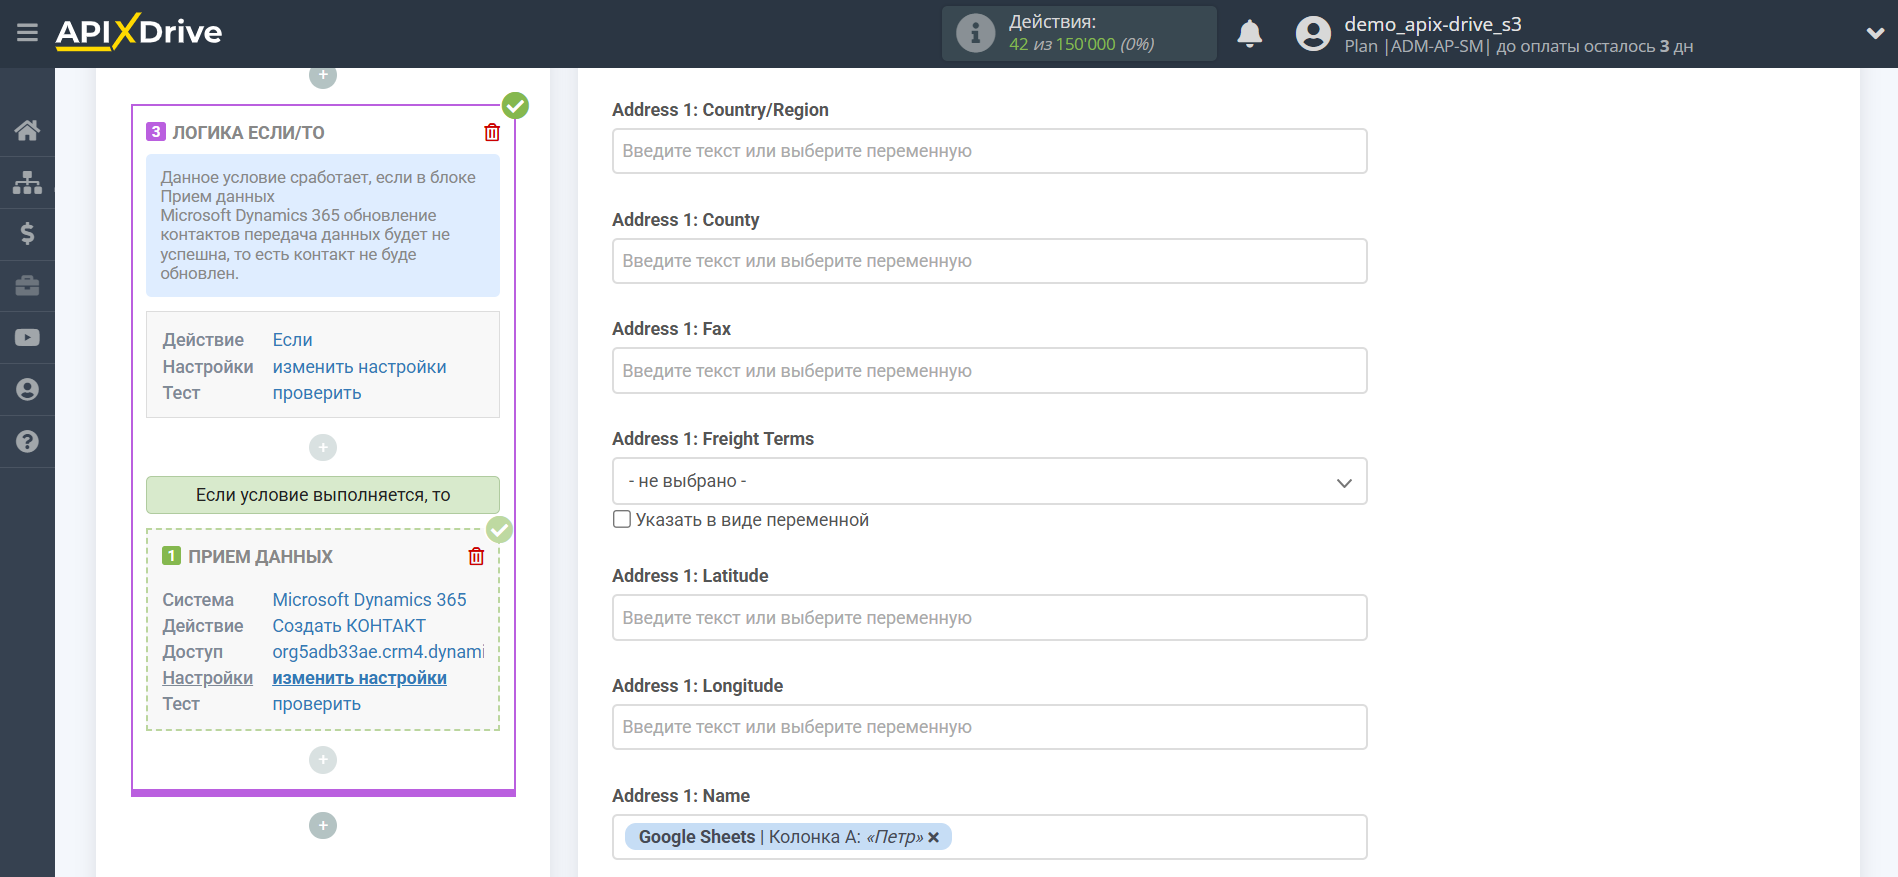Focus the Longitude input field

pos(989,727)
